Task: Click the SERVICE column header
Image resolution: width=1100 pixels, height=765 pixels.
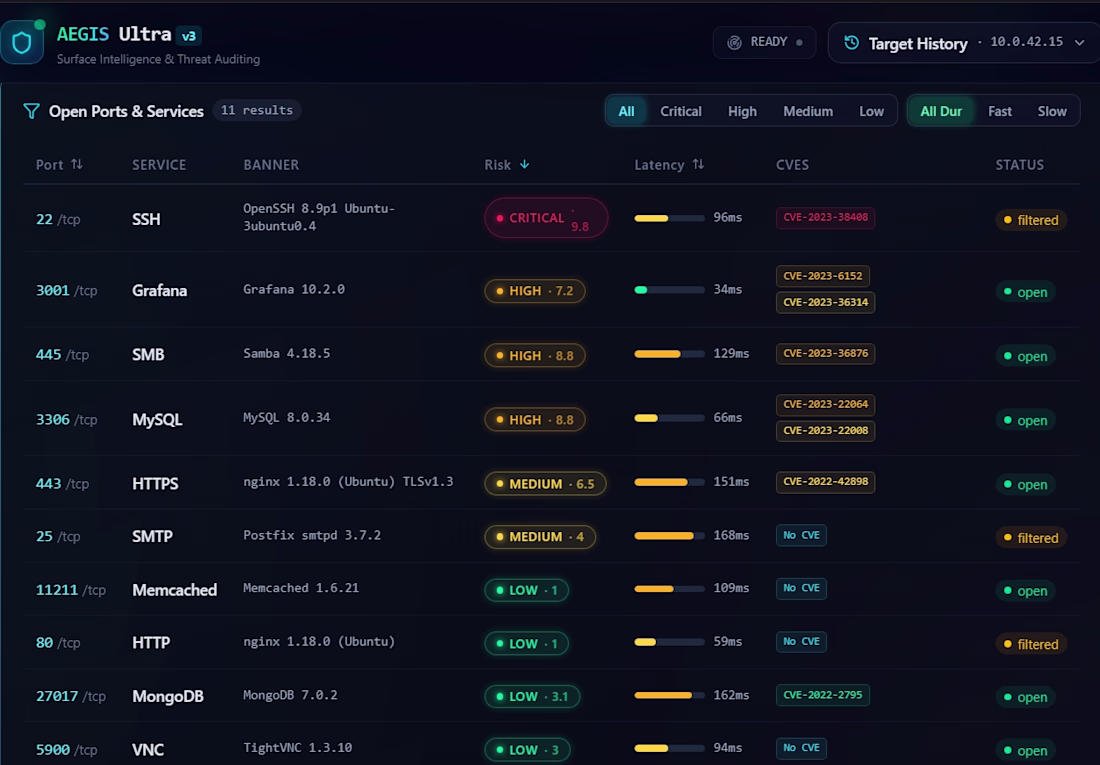Action: tap(159, 165)
